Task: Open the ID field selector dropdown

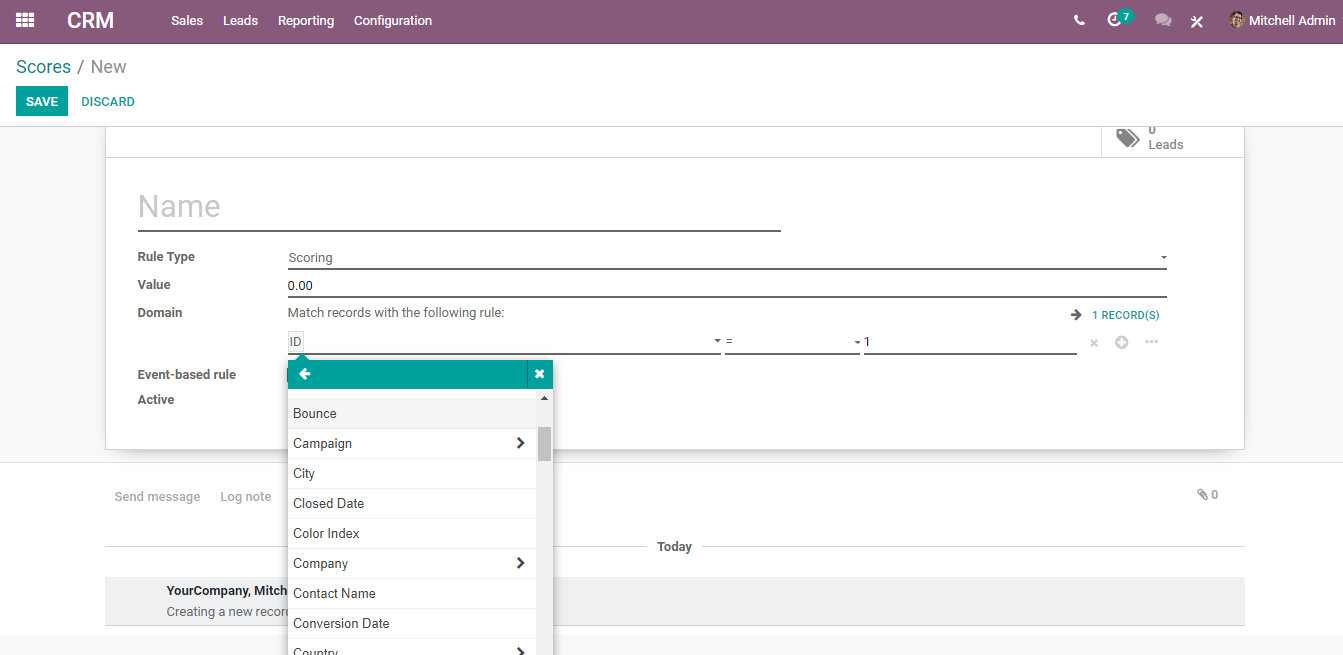Action: 504,342
